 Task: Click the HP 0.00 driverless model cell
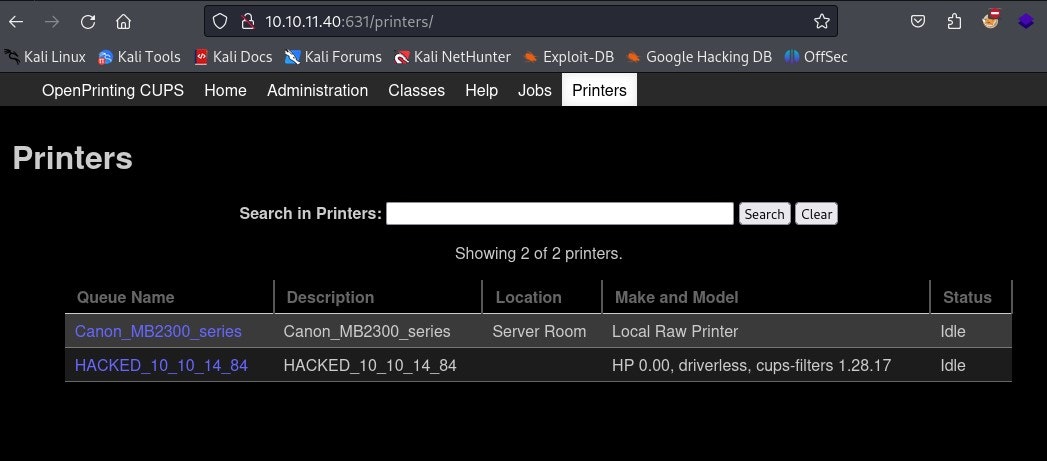pos(751,365)
